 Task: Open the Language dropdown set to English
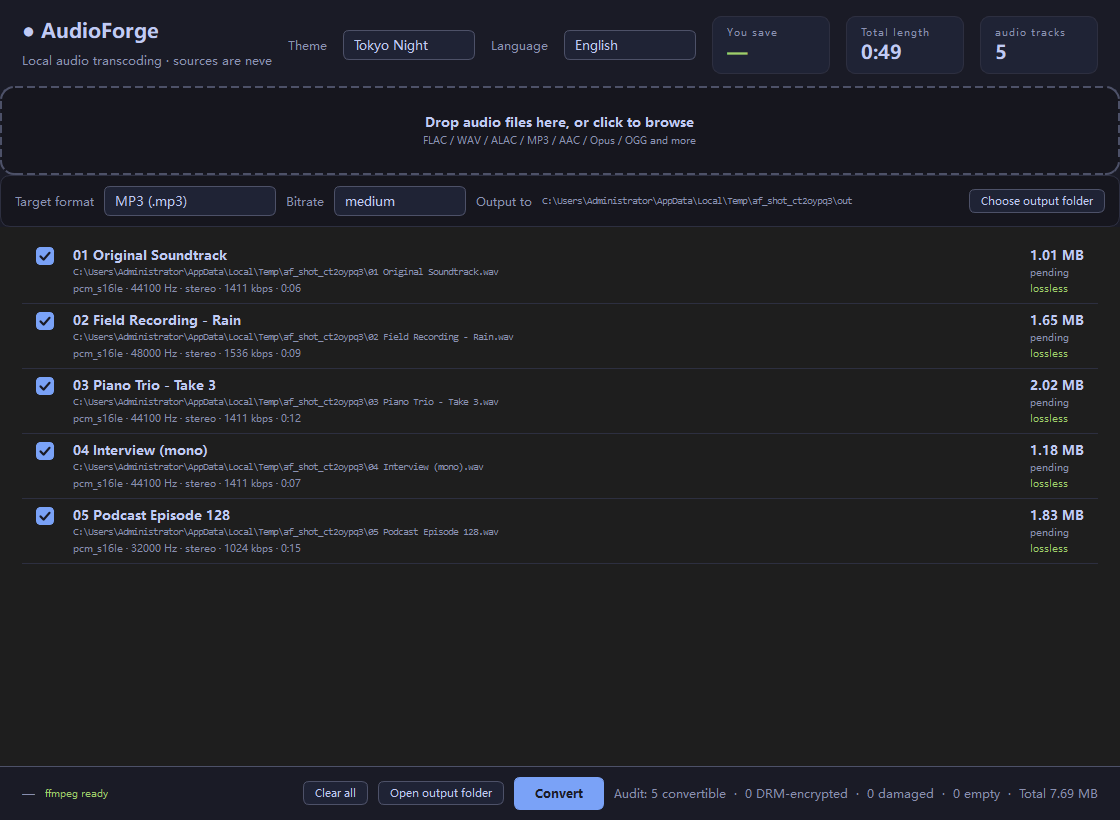[x=629, y=45]
